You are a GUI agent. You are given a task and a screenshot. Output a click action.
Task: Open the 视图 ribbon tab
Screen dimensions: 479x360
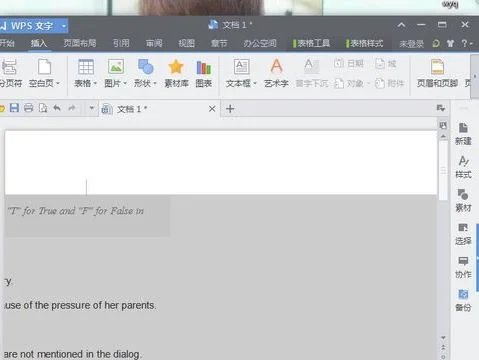186,43
